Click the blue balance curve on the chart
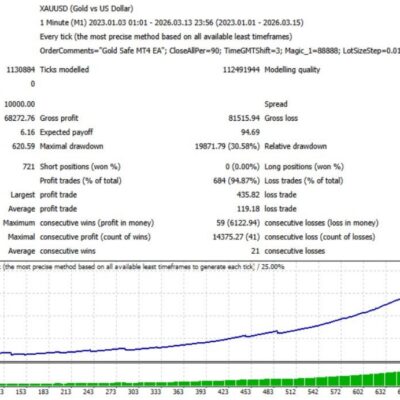Viewport: 400px width, 400px height. pyautogui.click(x=200, y=343)
